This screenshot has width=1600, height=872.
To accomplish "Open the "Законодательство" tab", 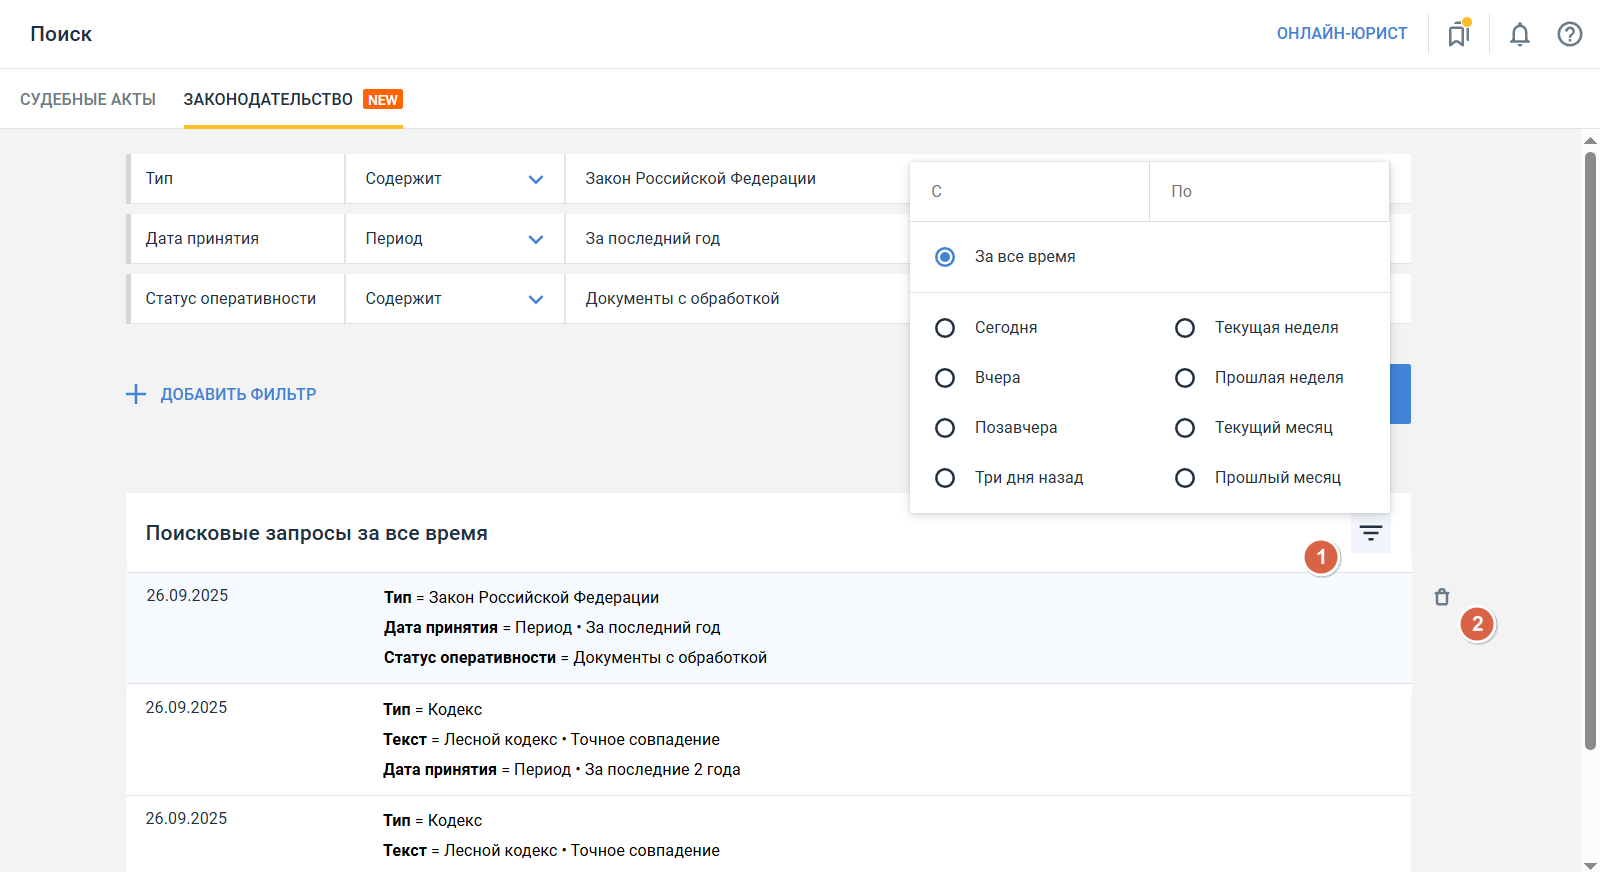I will [268, 99].
